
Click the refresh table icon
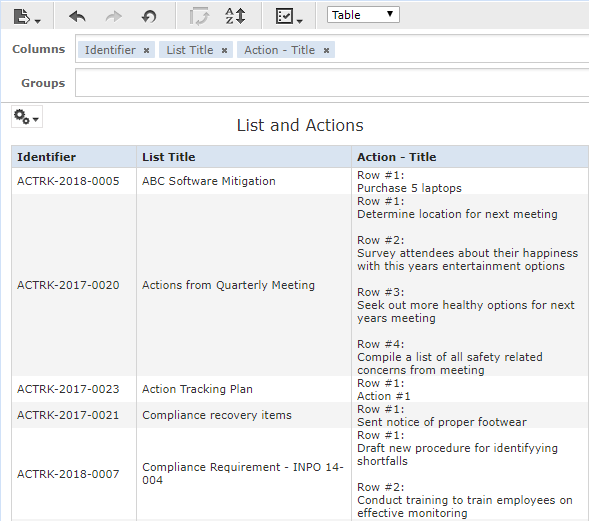pyautogui.click(x=199, y=17)
